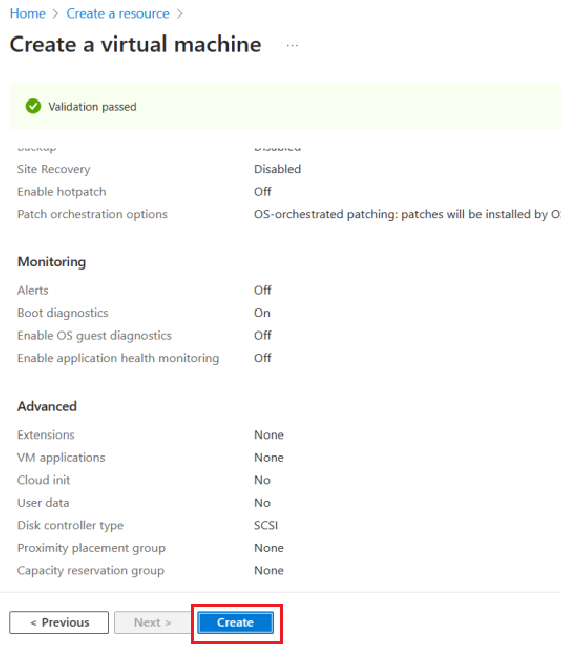This screenshot has width=561, height=653.
Task: Click the Proximity placement group label
Action: (91, 548)
